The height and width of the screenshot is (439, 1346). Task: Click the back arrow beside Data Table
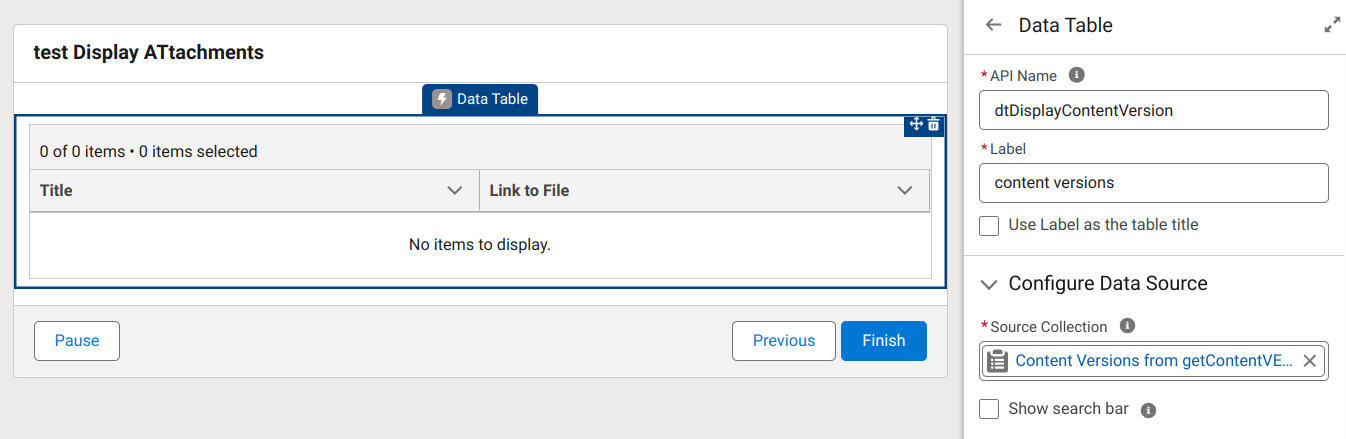click(993, 26)
